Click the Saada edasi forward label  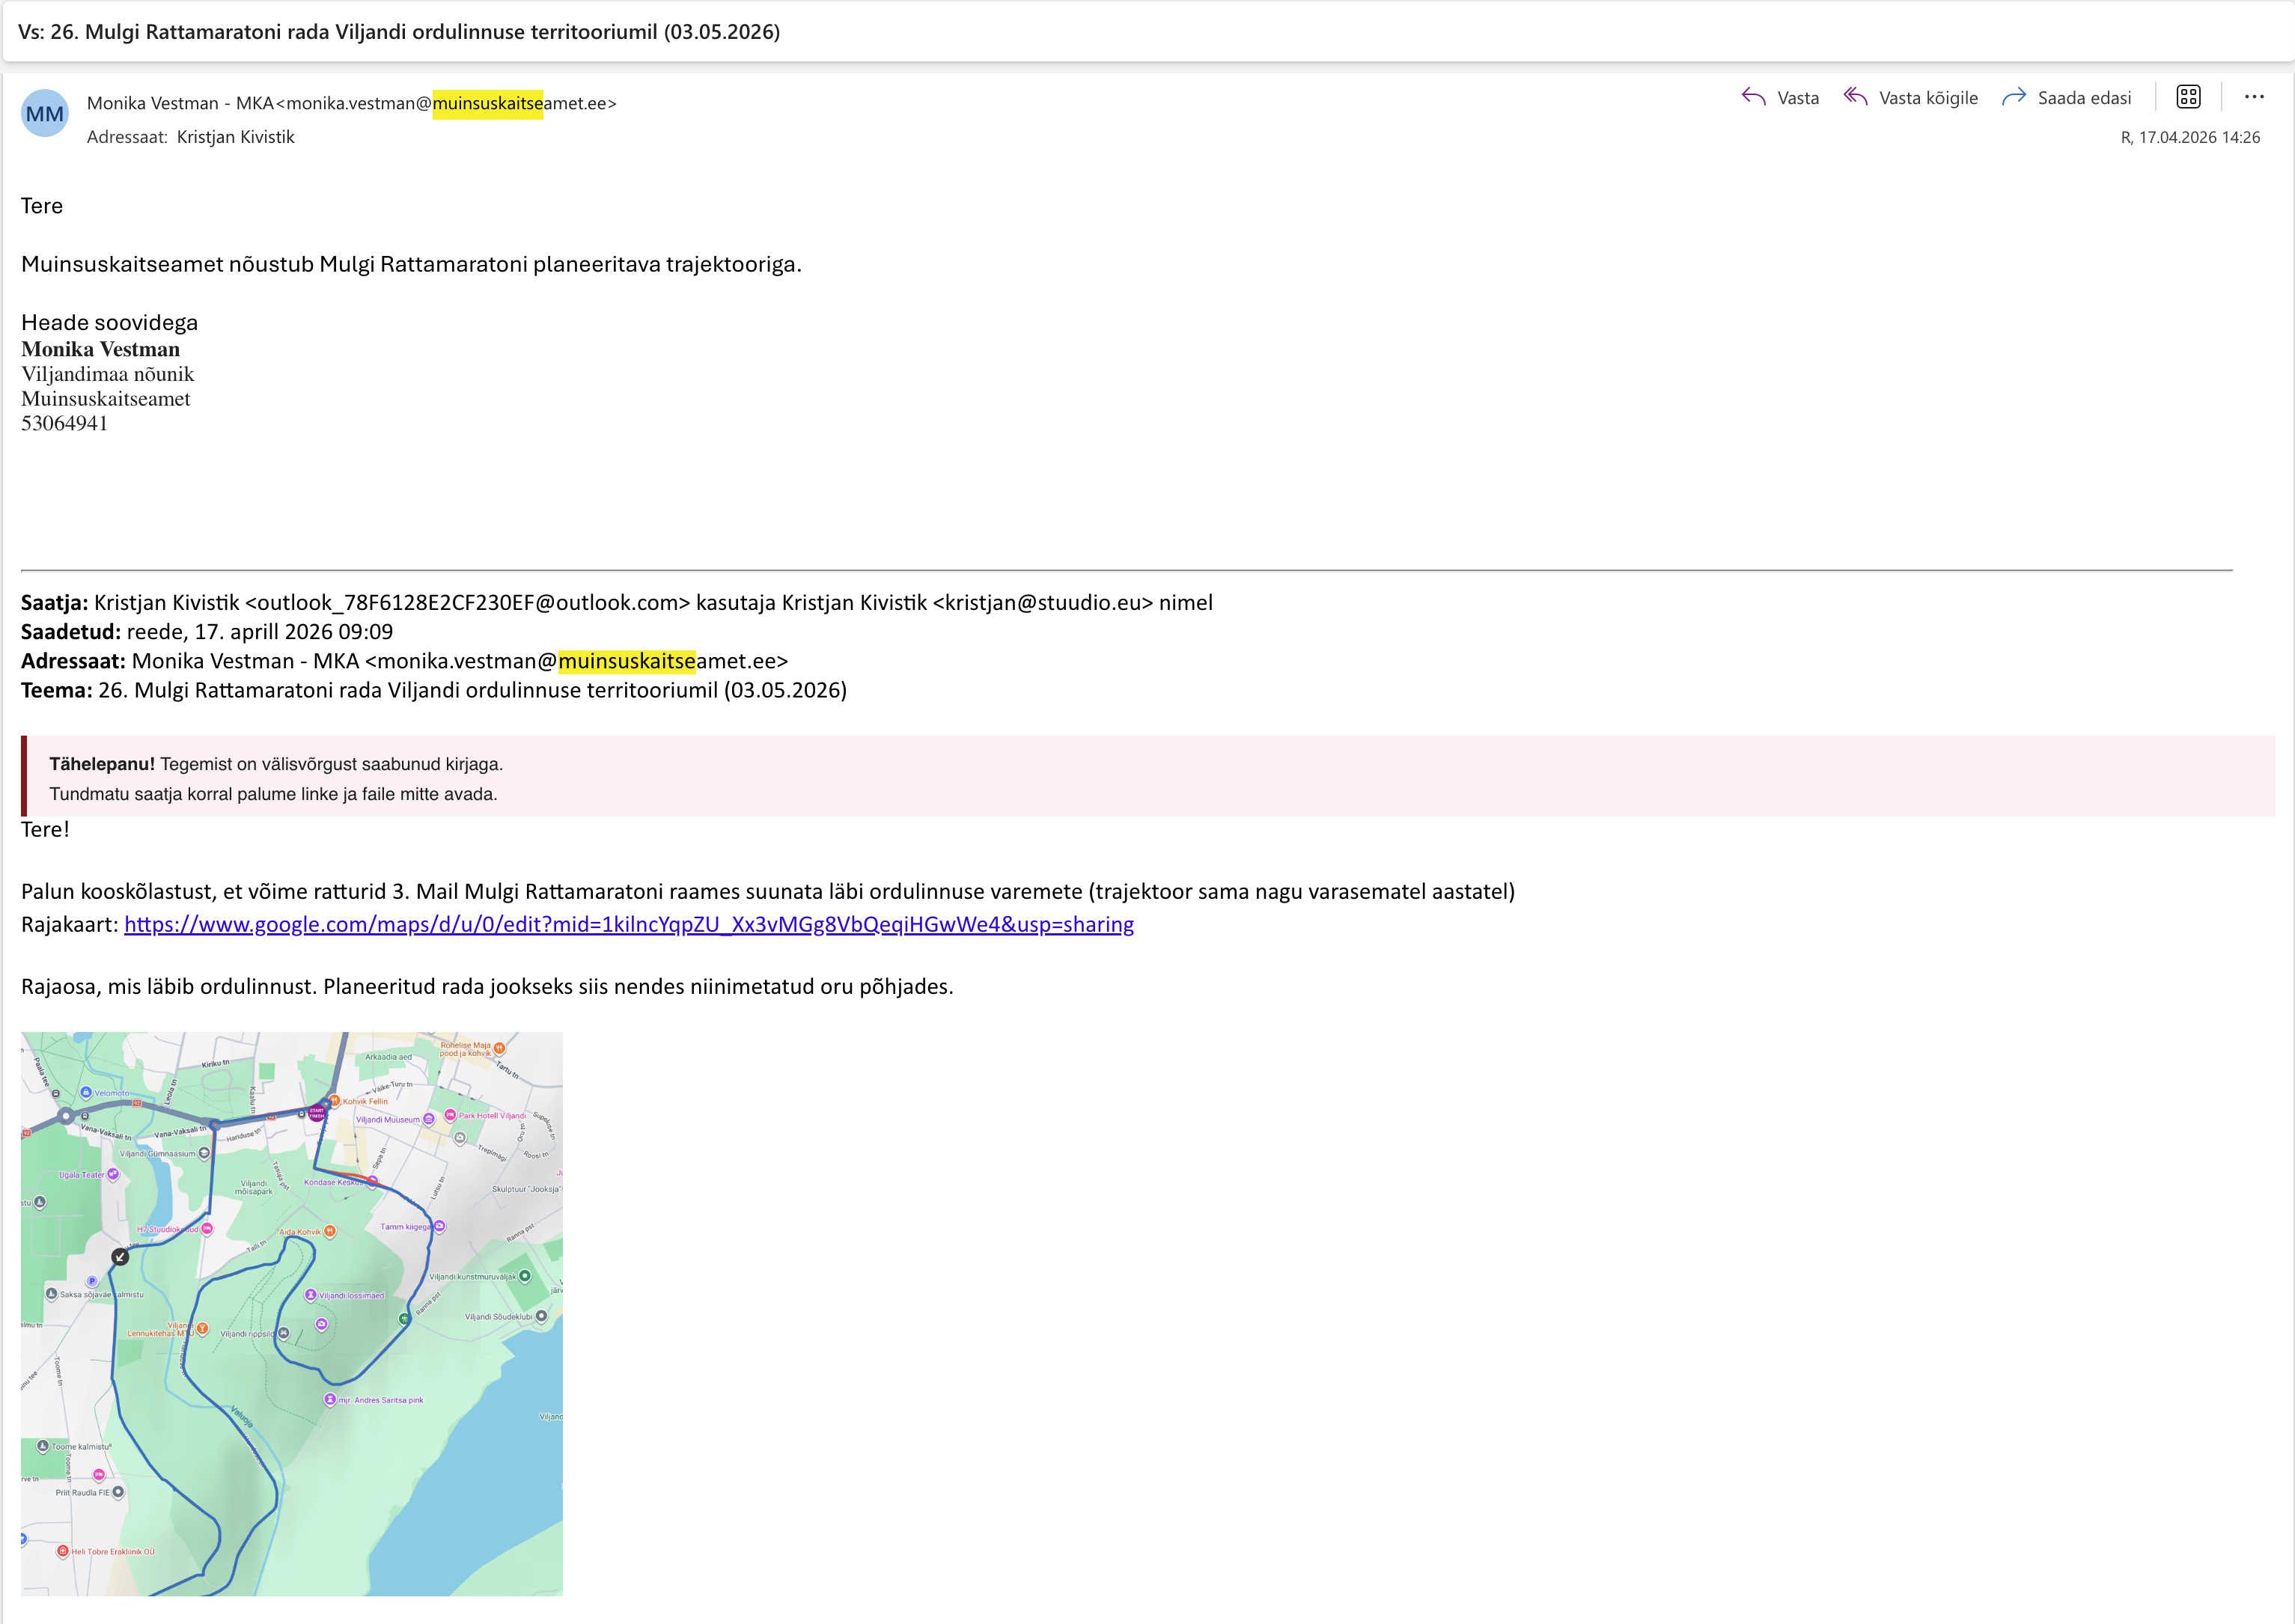pyautogui.click(x=2084, y=98)
